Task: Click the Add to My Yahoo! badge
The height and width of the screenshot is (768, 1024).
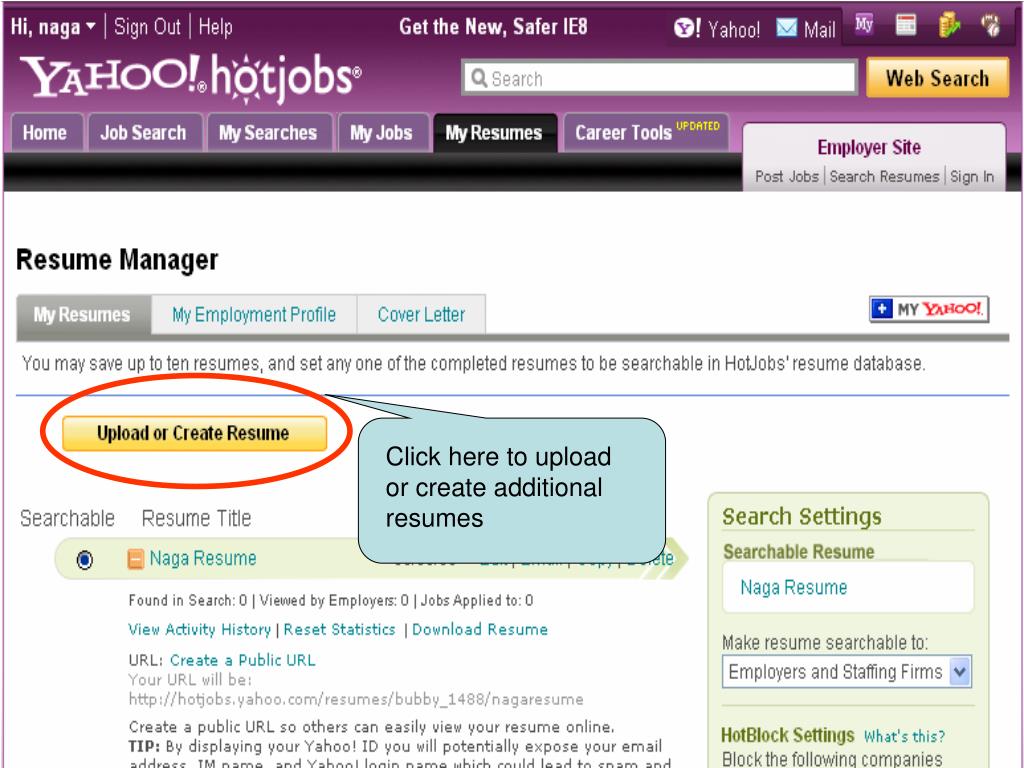Action: (x=929, y=309)
